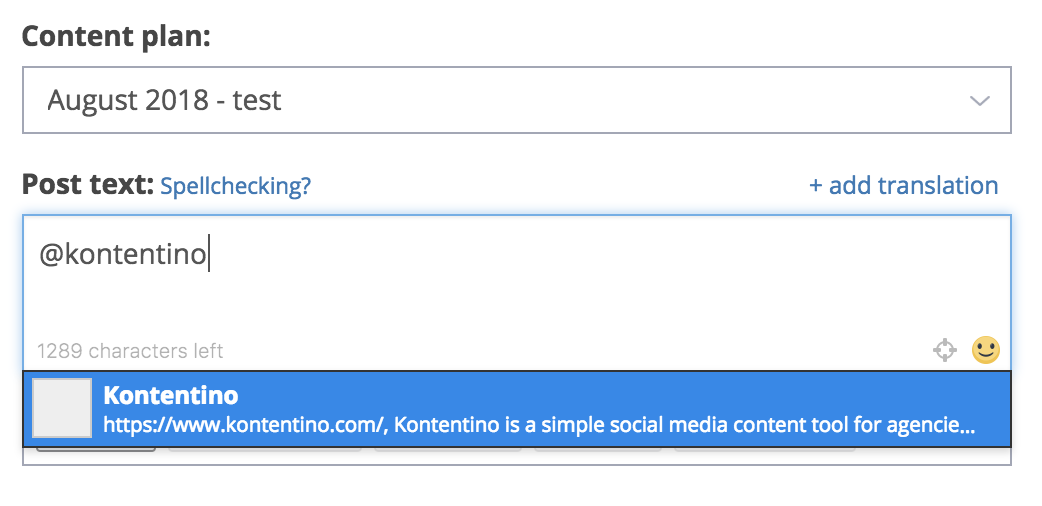The image size is (1042, 506).
Task: Click the Spellchecking? link
Action: tap(236, 186)
